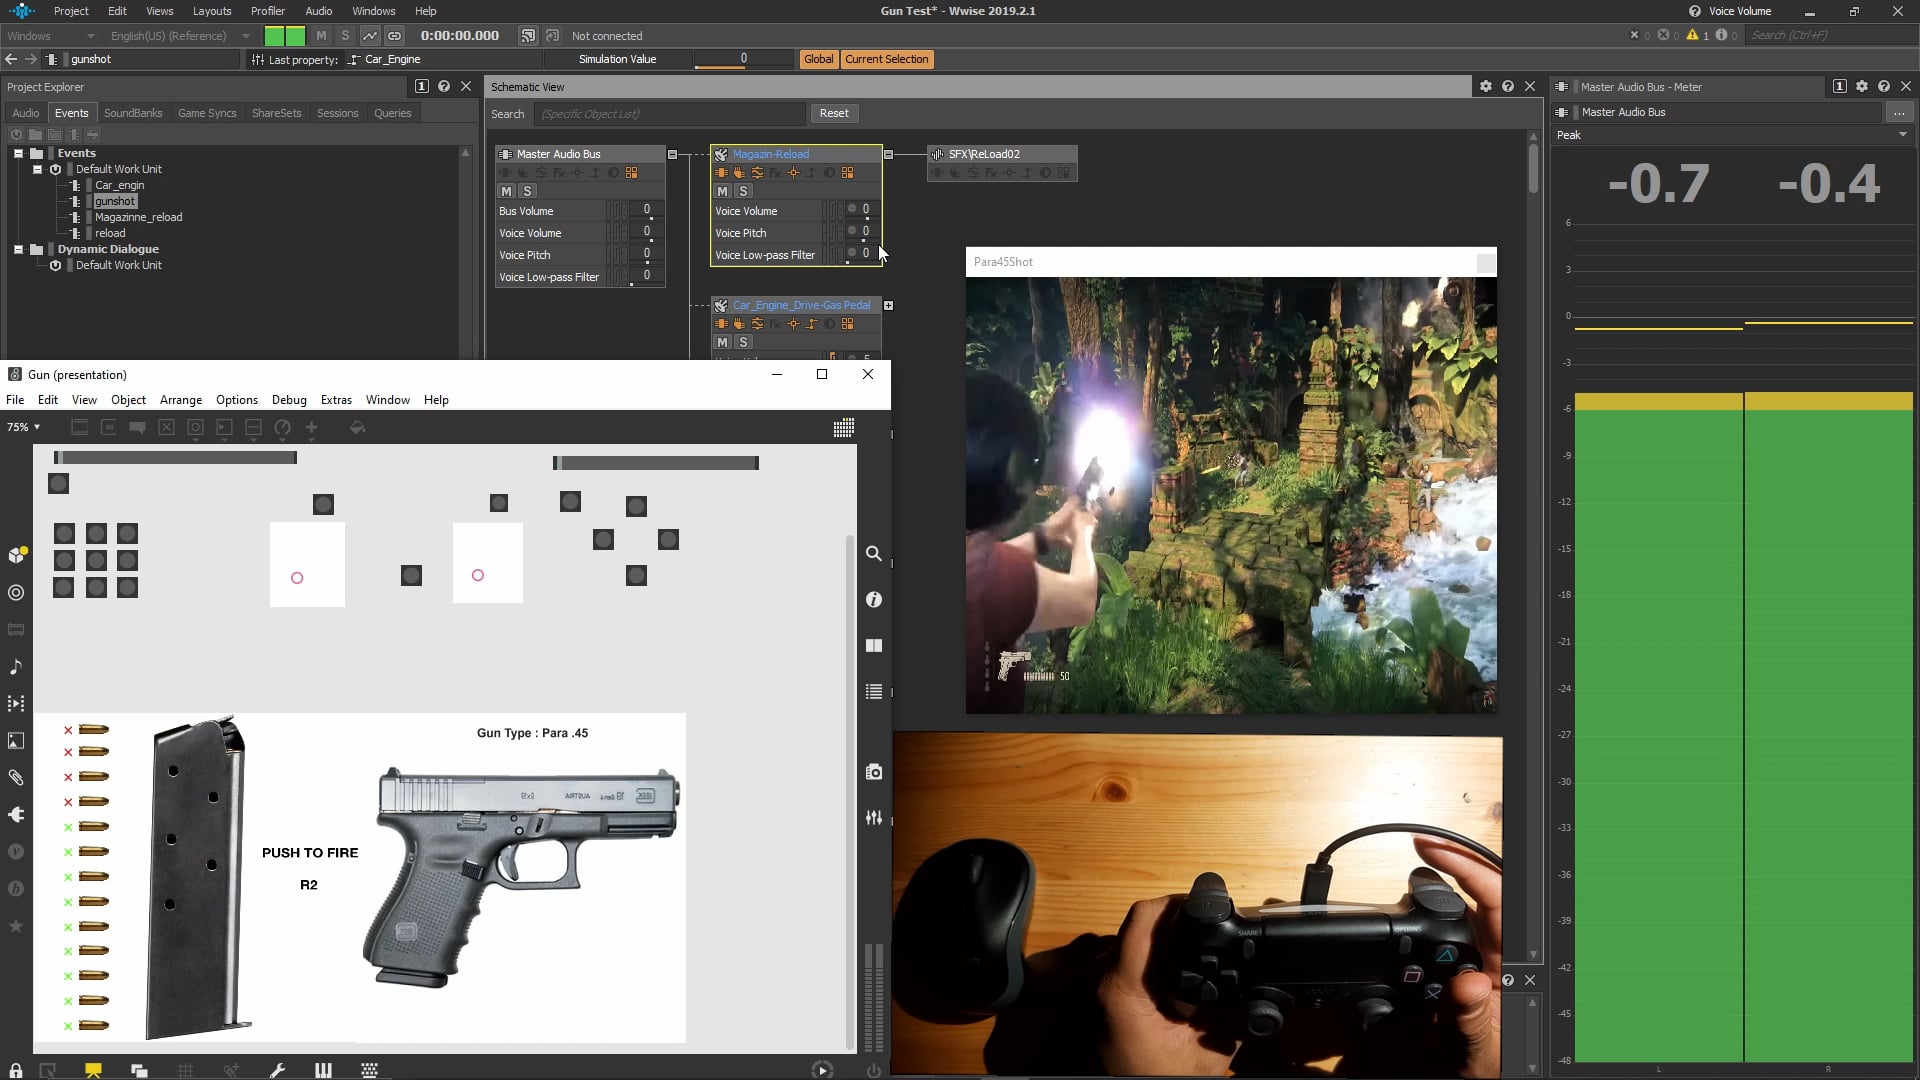Image resolution: width=1920 pixels, height=1080 pixels.
Task: Add a comment box from Gun patcher toolbar
Action: click(x=138, y=428)
